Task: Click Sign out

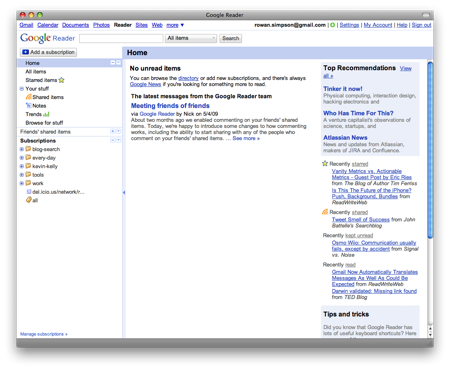Action: point(421,25)
